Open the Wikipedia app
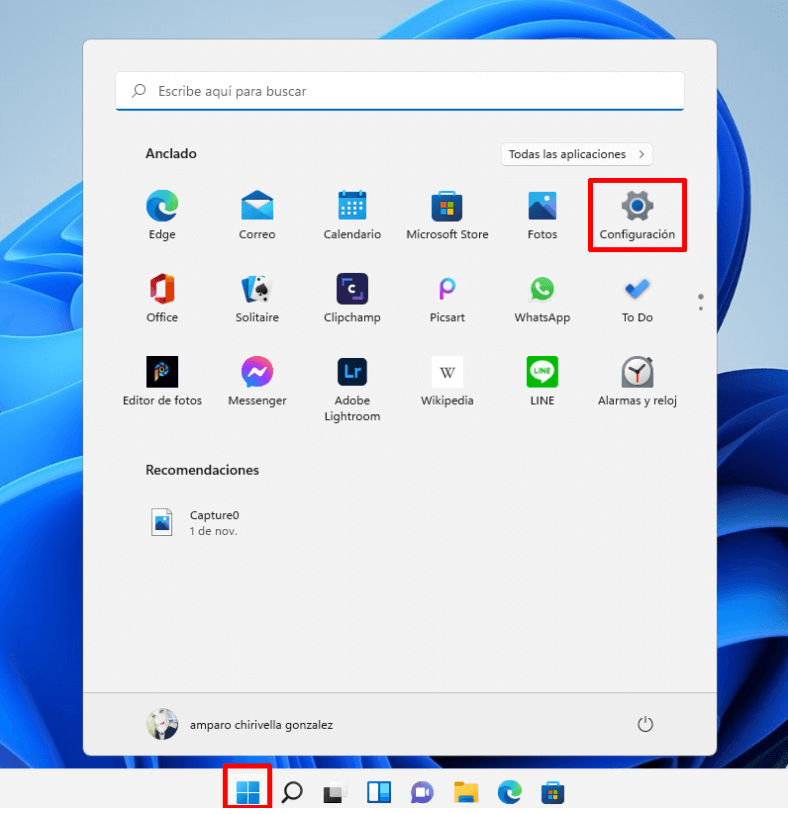Screen dimensions: 788x814 click(x=447, y=381)
